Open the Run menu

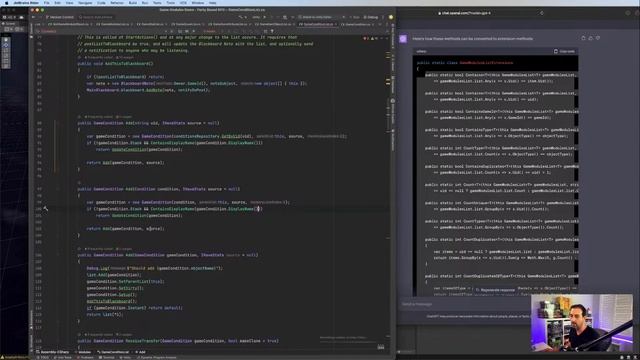(x=145, y=3)
